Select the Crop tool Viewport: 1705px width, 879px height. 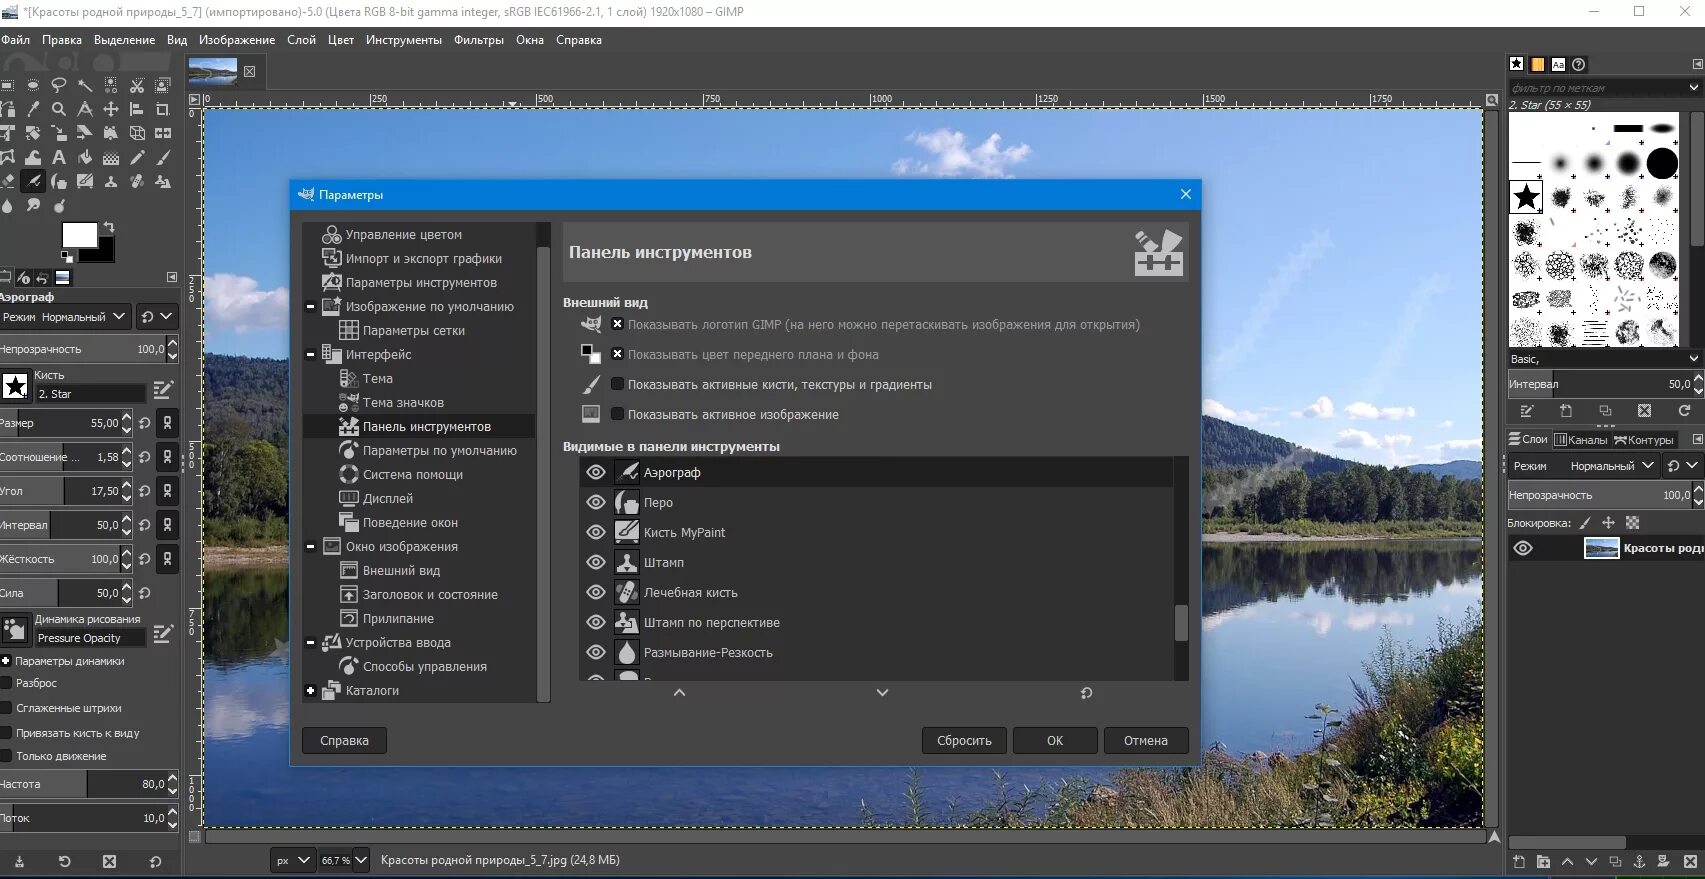pyautogui.click(x=163, y=109)
